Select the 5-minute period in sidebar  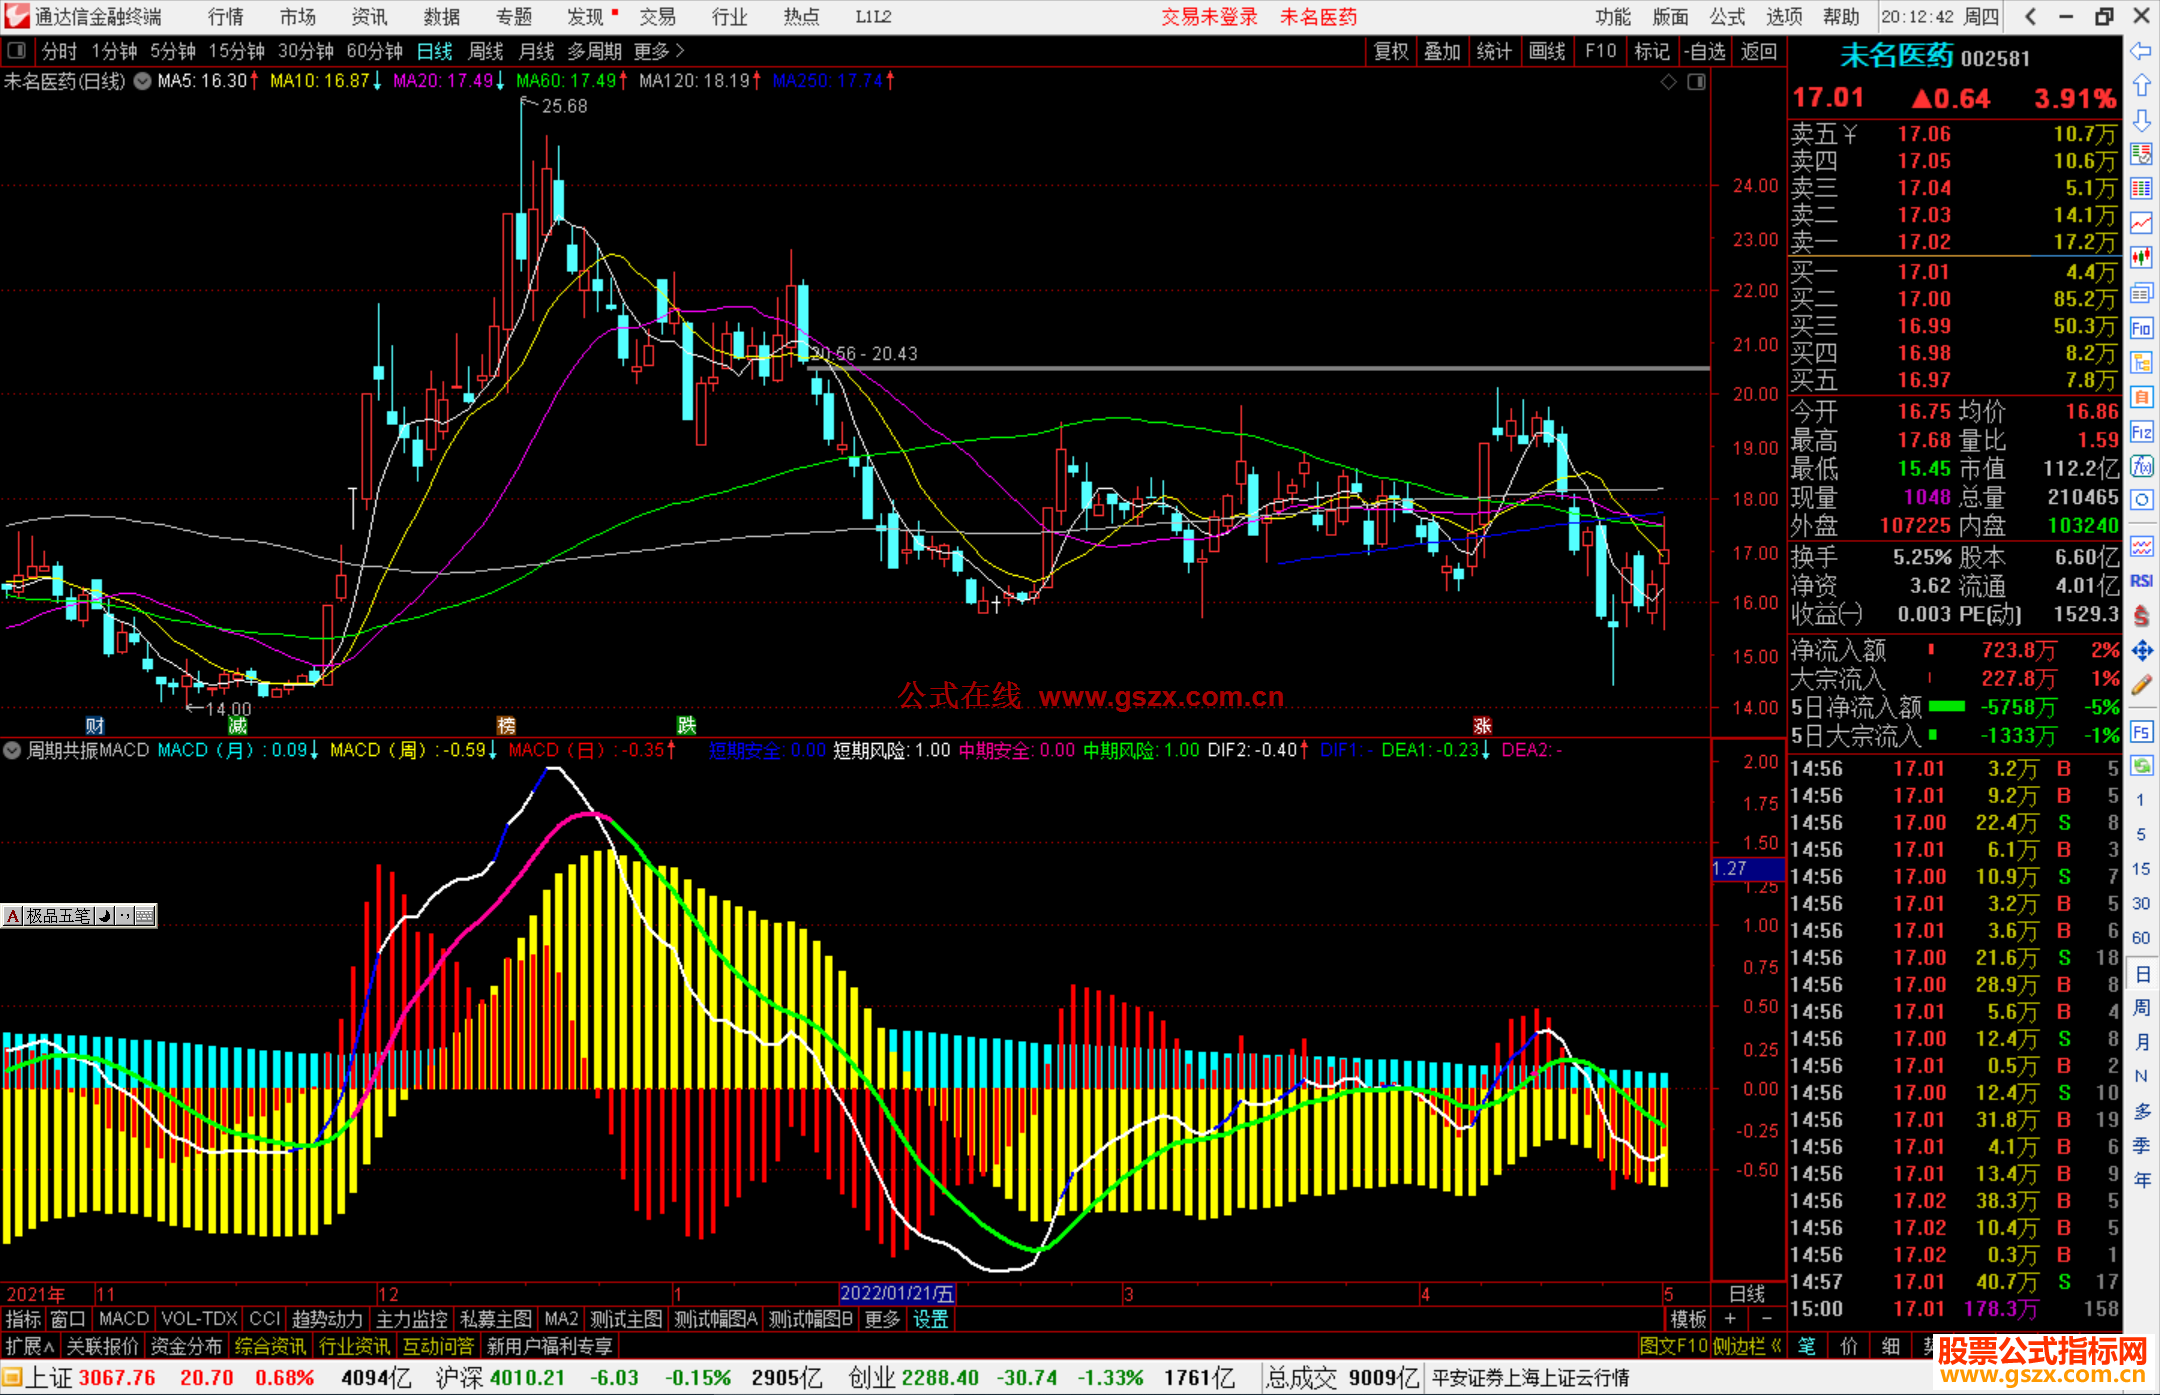coord(2140,835)
